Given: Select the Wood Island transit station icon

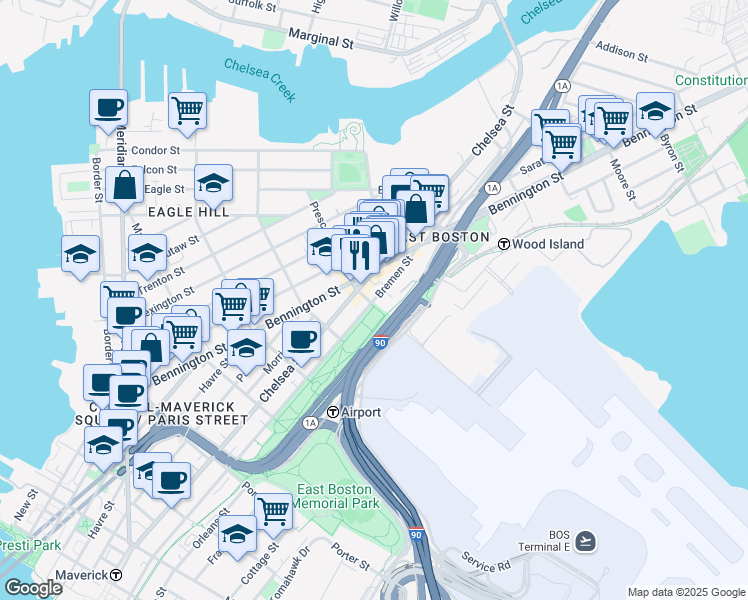Looking at the screenshot, I should (x=504, y=244).
